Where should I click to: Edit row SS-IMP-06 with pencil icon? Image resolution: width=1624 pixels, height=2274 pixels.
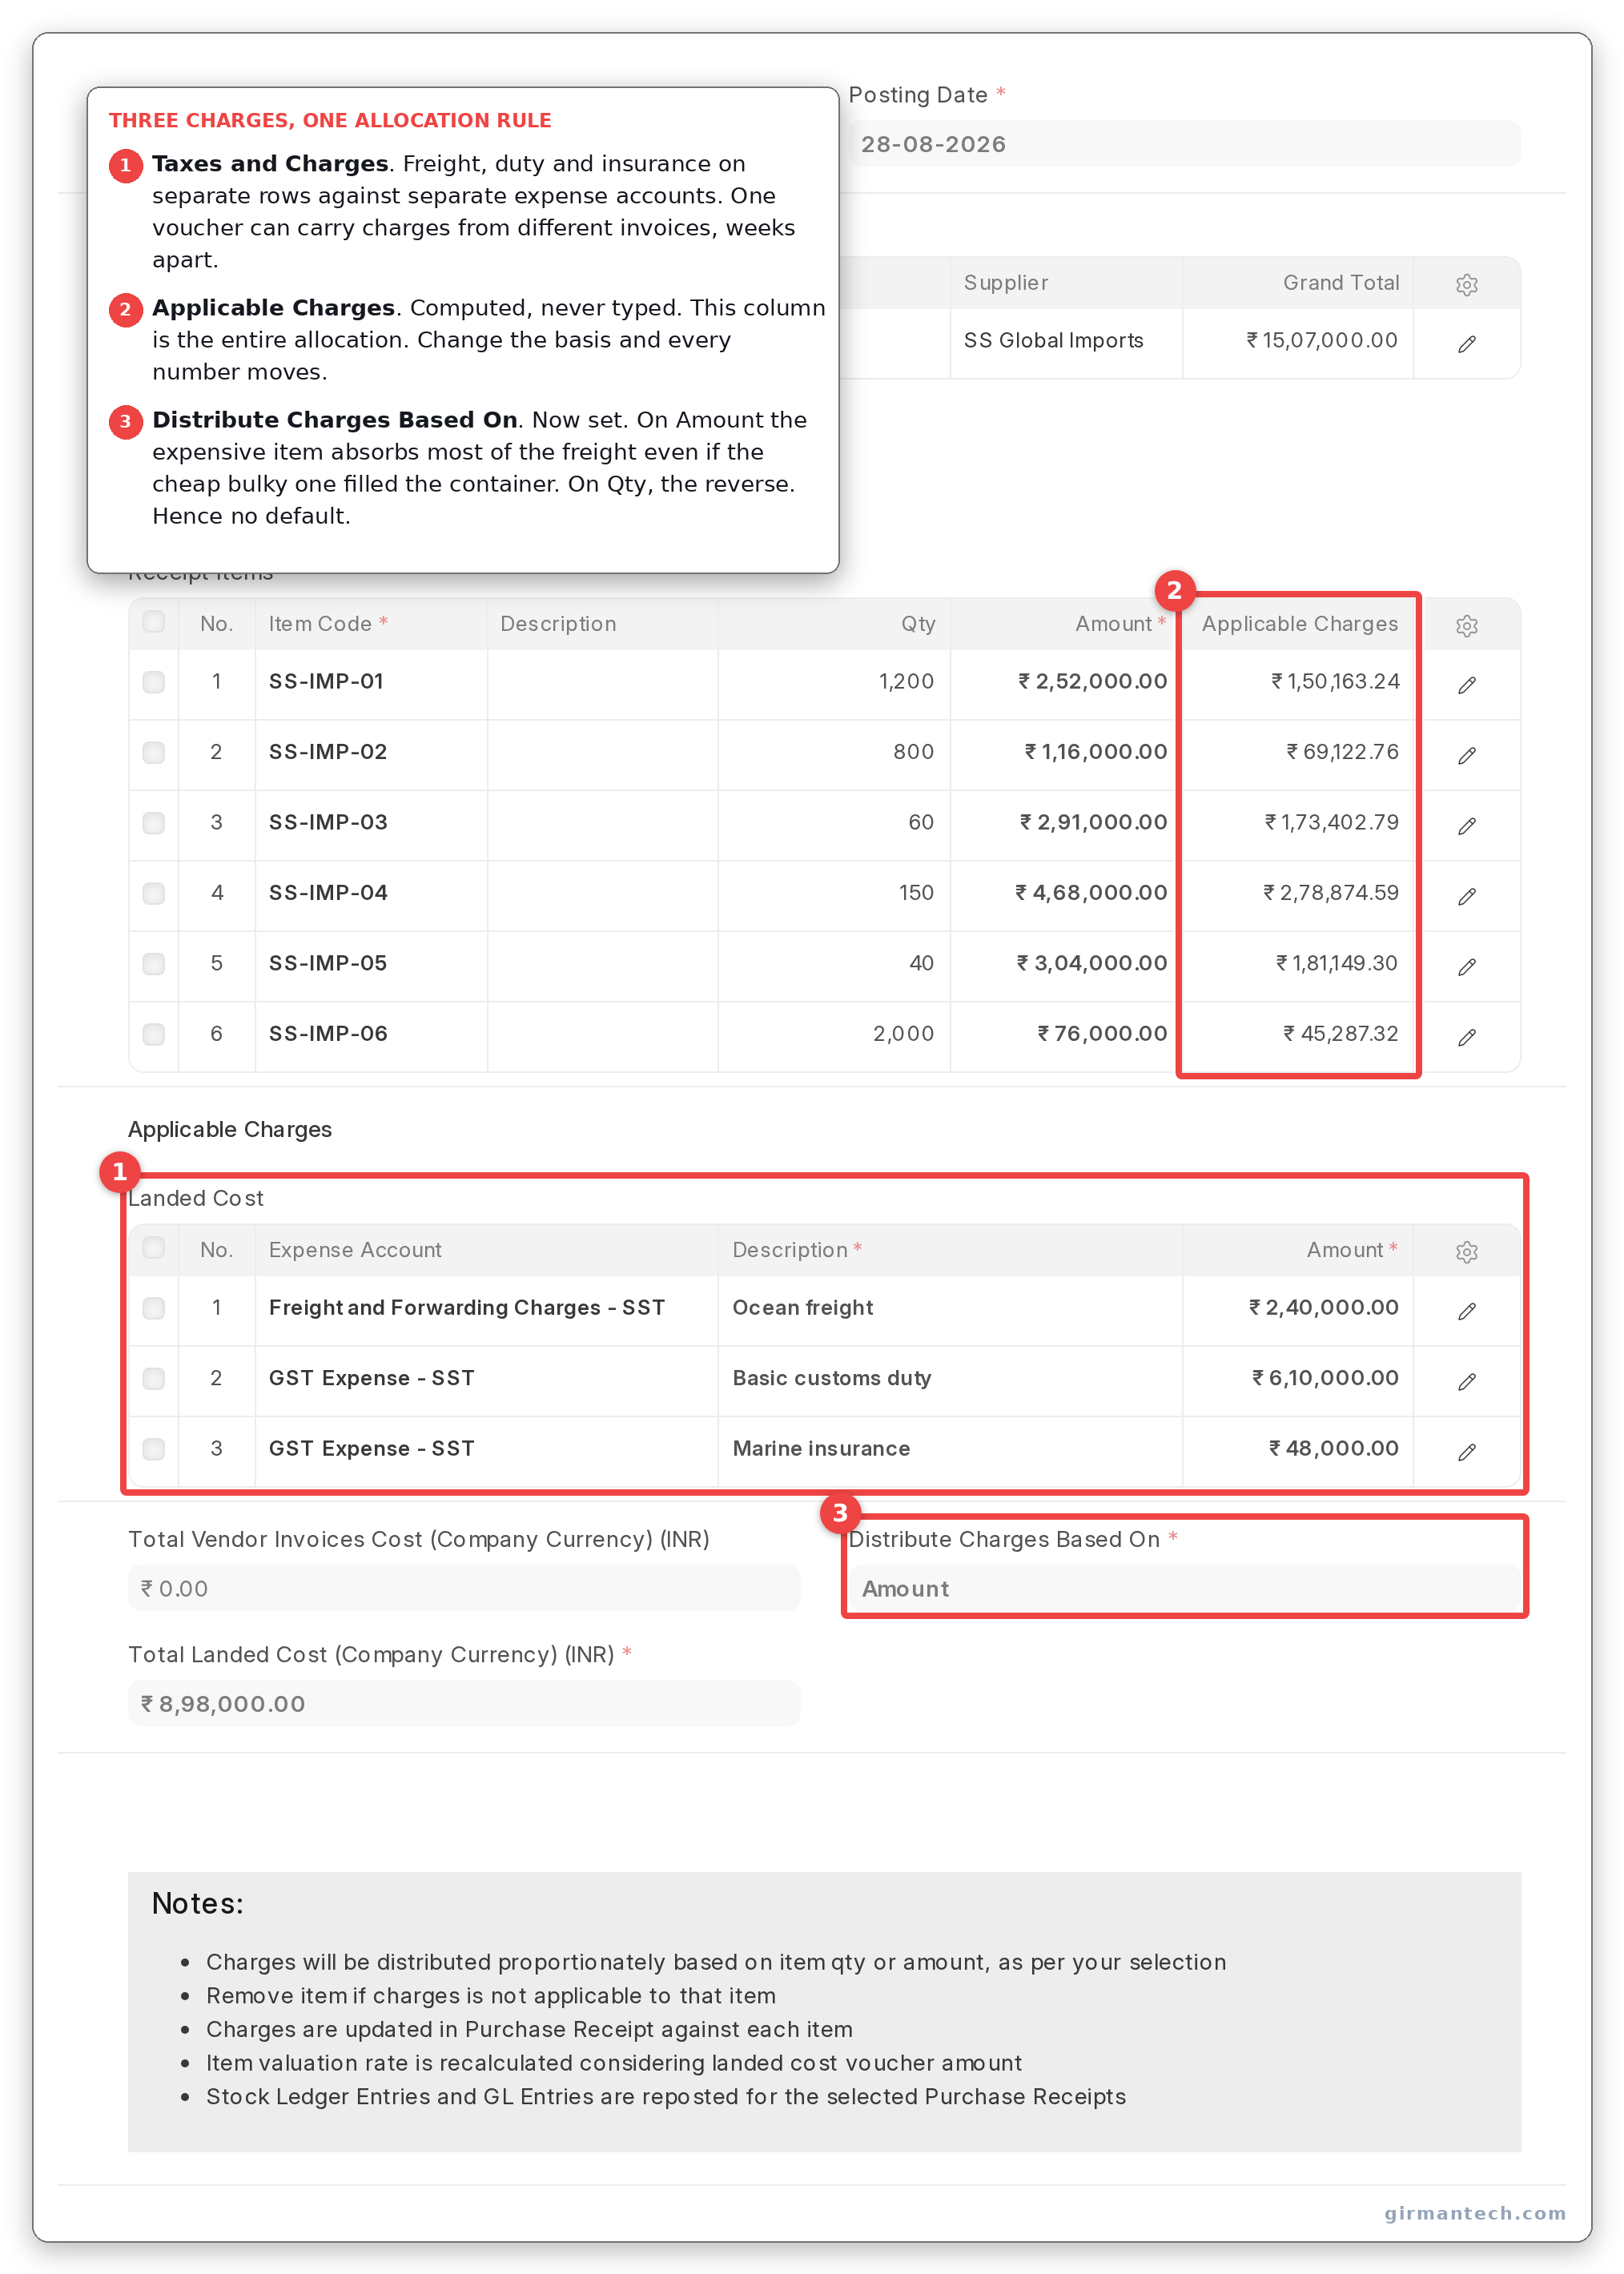(x=1466, y=1036)
